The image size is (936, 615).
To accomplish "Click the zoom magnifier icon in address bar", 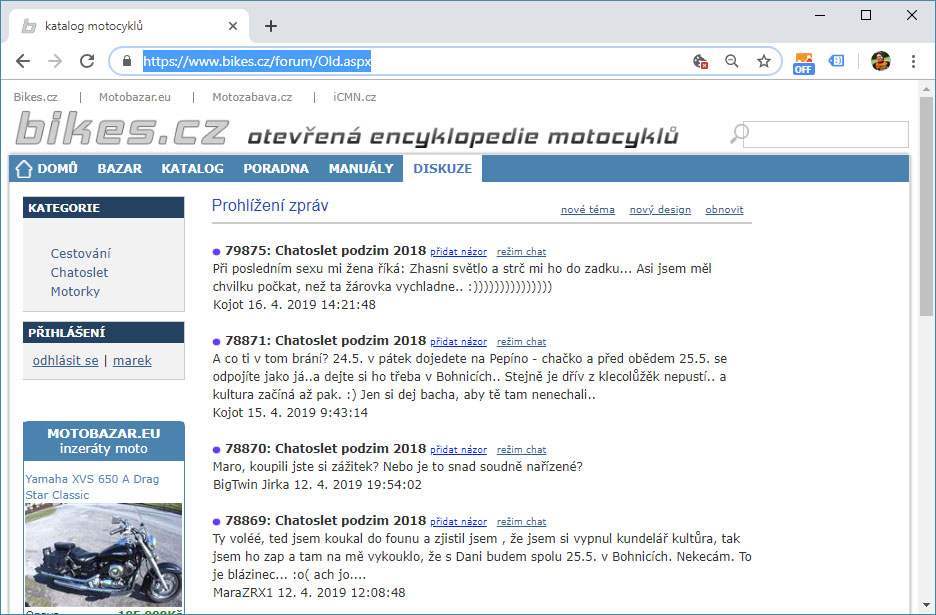I will [x=732, y=61].
